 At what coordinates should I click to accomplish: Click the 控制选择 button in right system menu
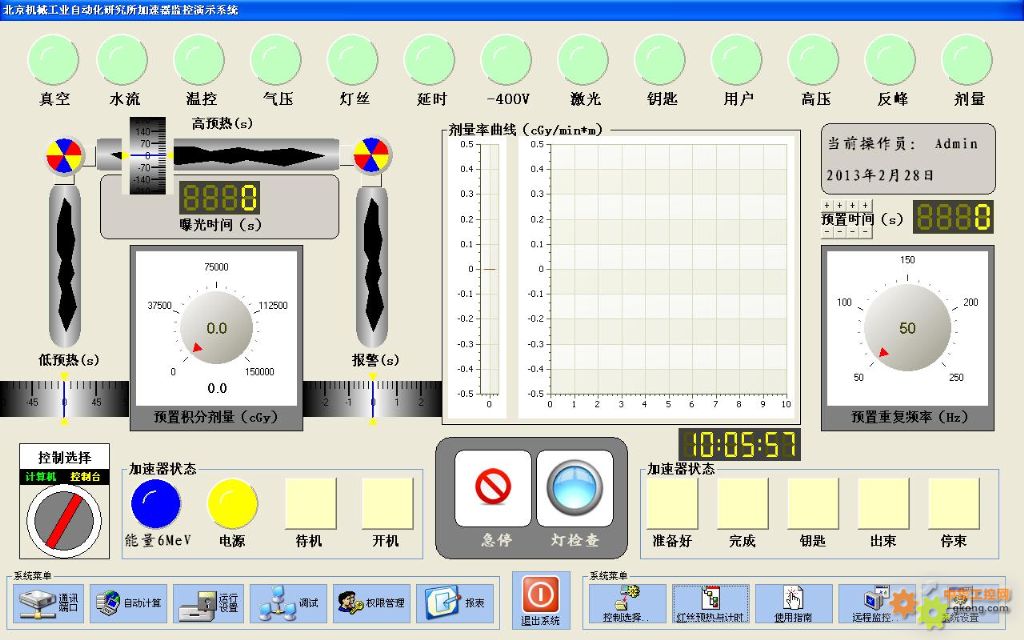tap(627, 603)
